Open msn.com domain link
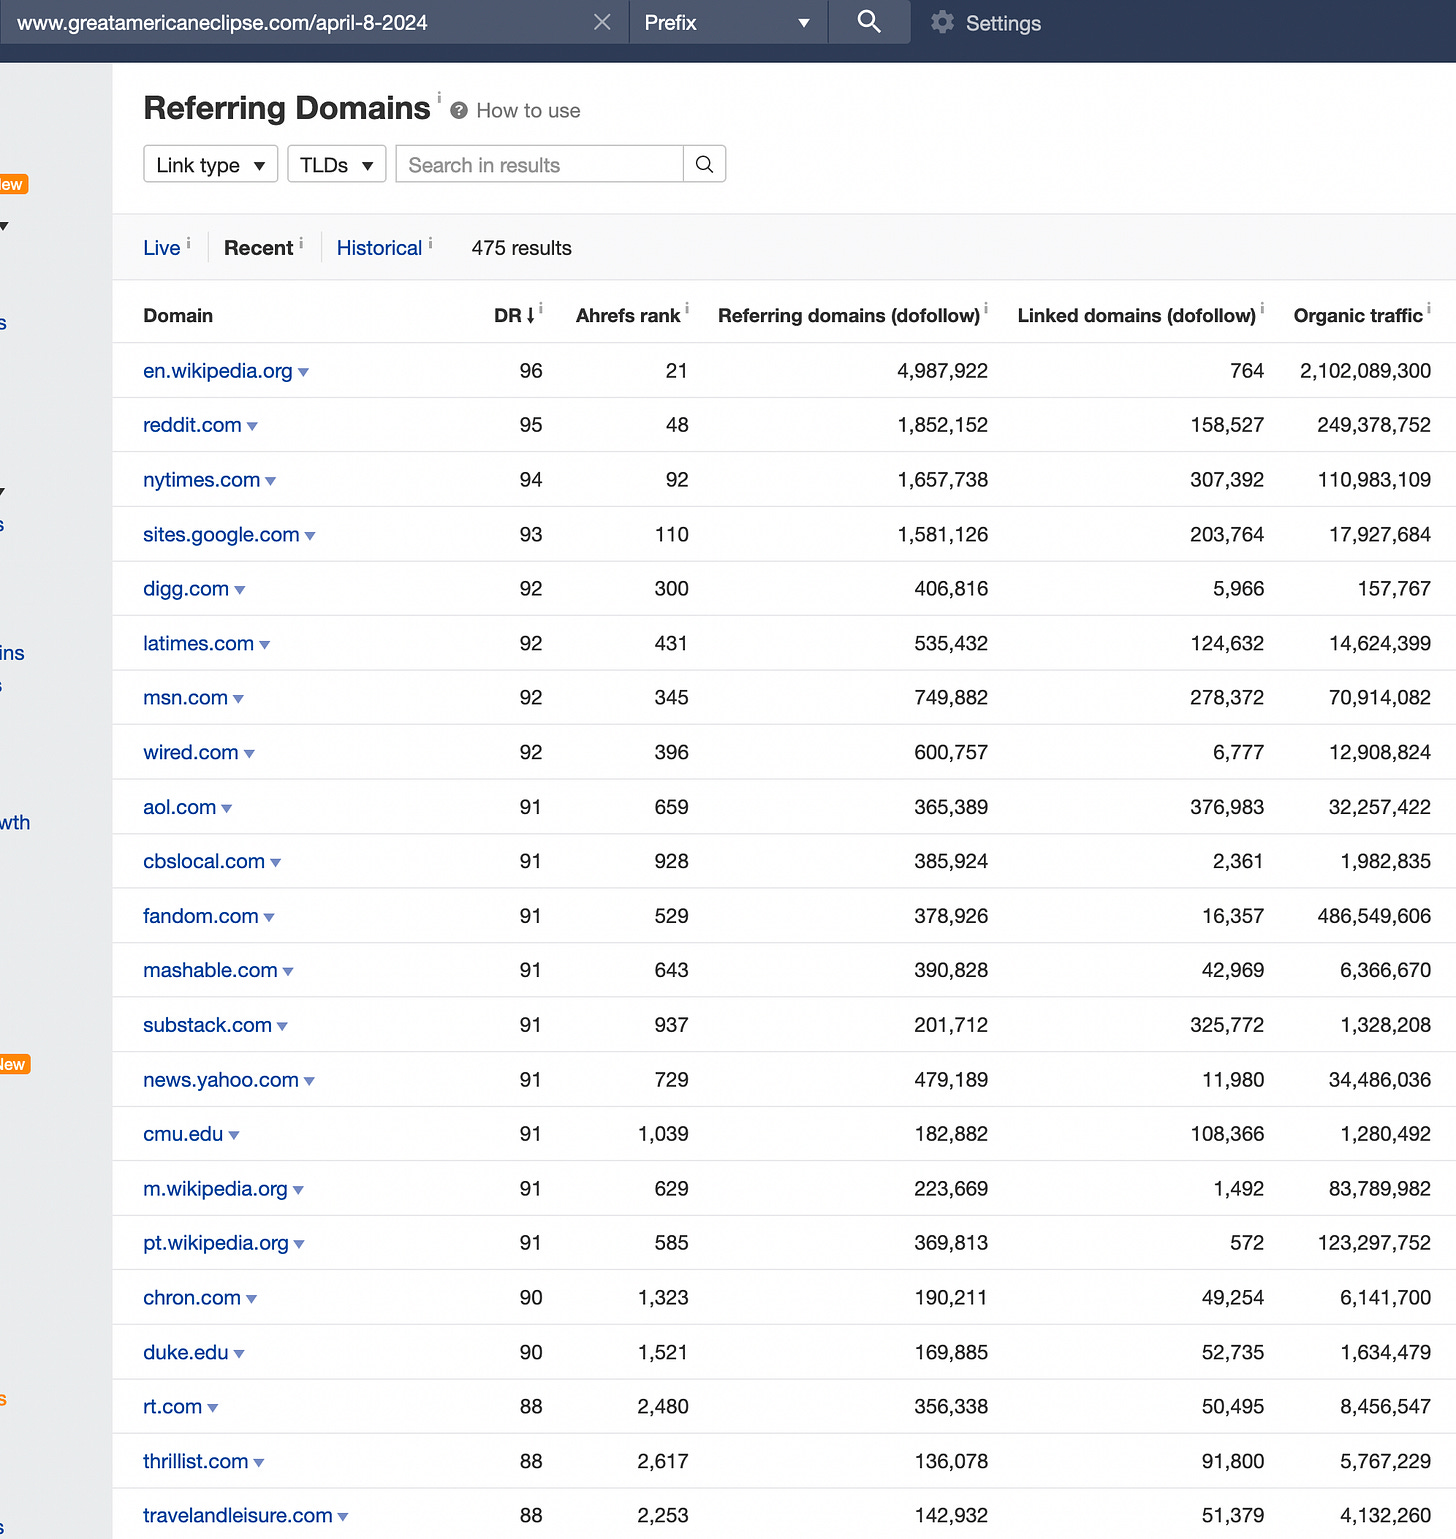This screenshot has width=1456, height=1539. (x=185, y=698)
